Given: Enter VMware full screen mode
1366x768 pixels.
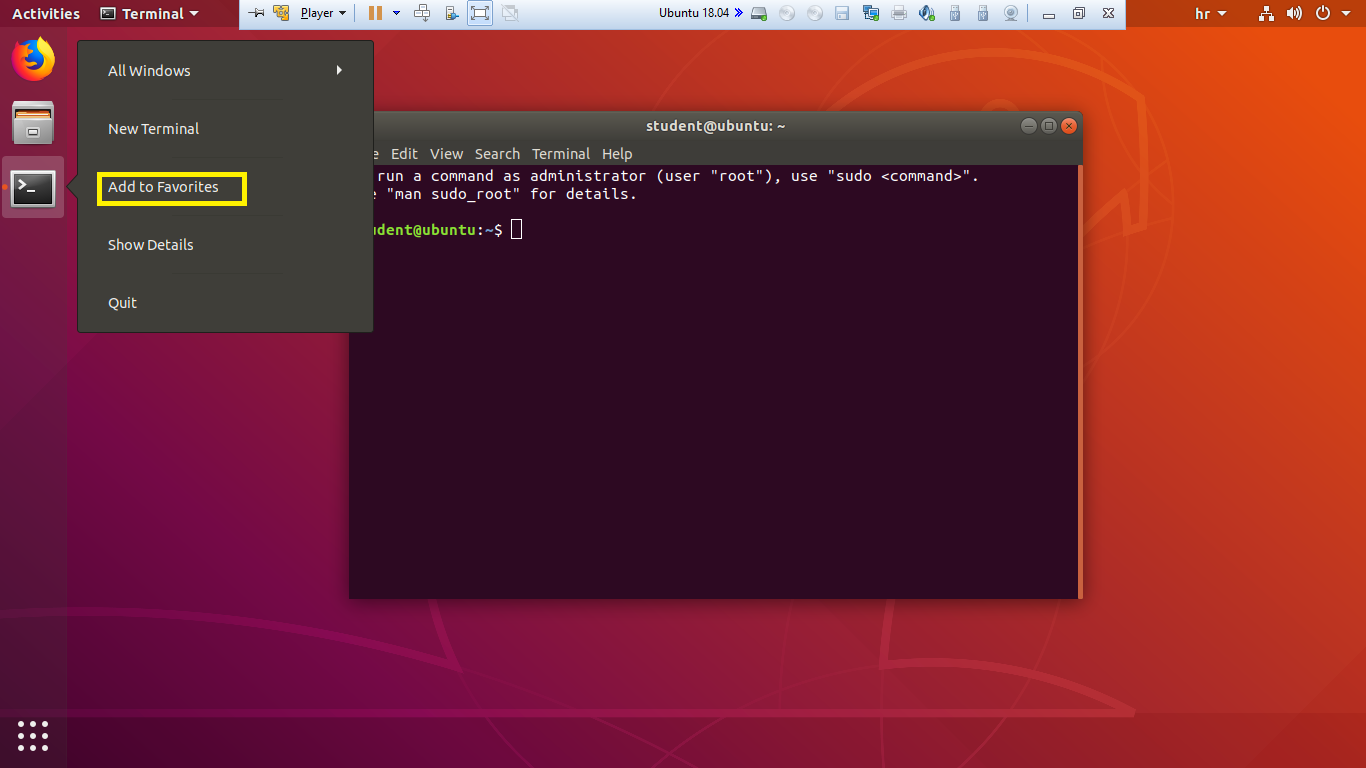Looking at the screenshot, I should (x=480, y=13).
